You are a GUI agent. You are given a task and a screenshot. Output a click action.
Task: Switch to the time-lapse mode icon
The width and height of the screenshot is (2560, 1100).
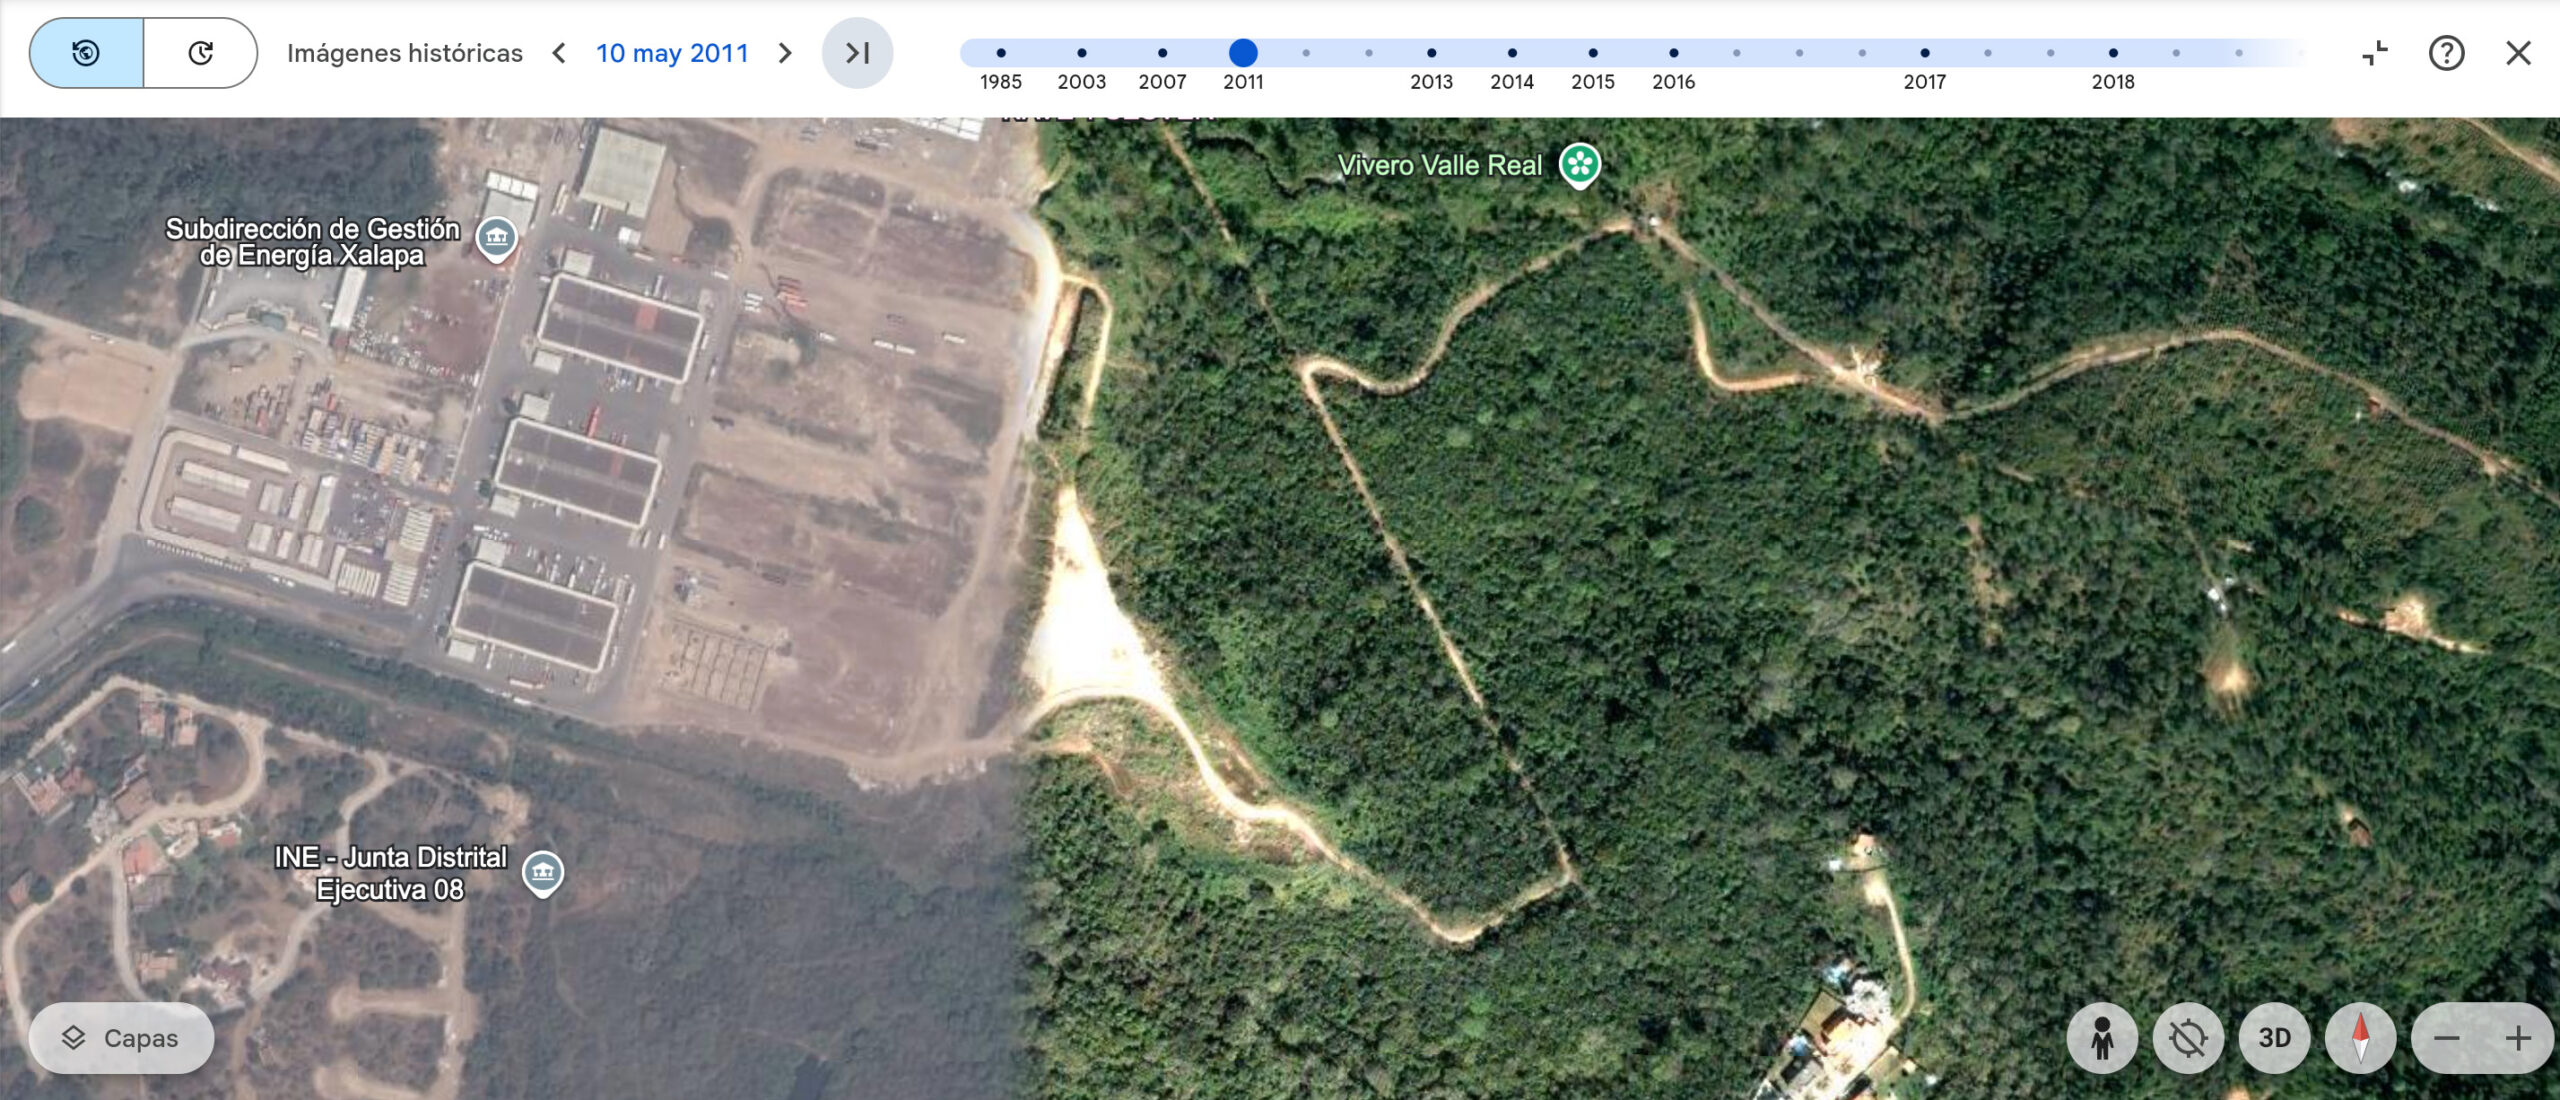200,53
